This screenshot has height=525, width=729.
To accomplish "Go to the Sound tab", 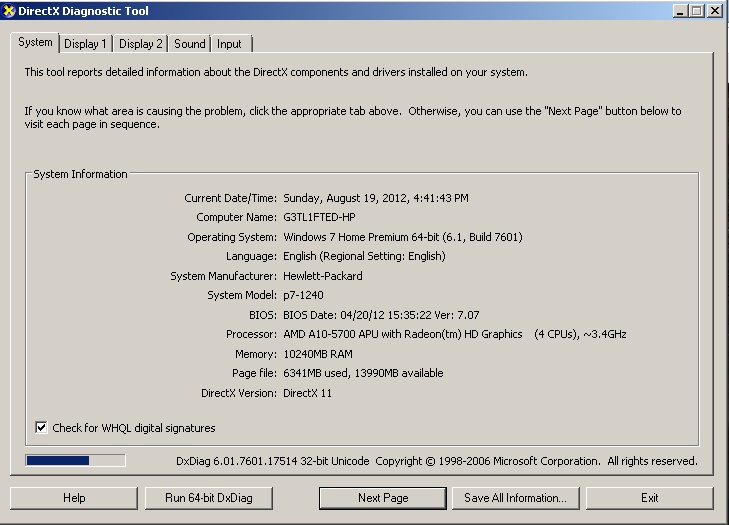I will point(190,44).
